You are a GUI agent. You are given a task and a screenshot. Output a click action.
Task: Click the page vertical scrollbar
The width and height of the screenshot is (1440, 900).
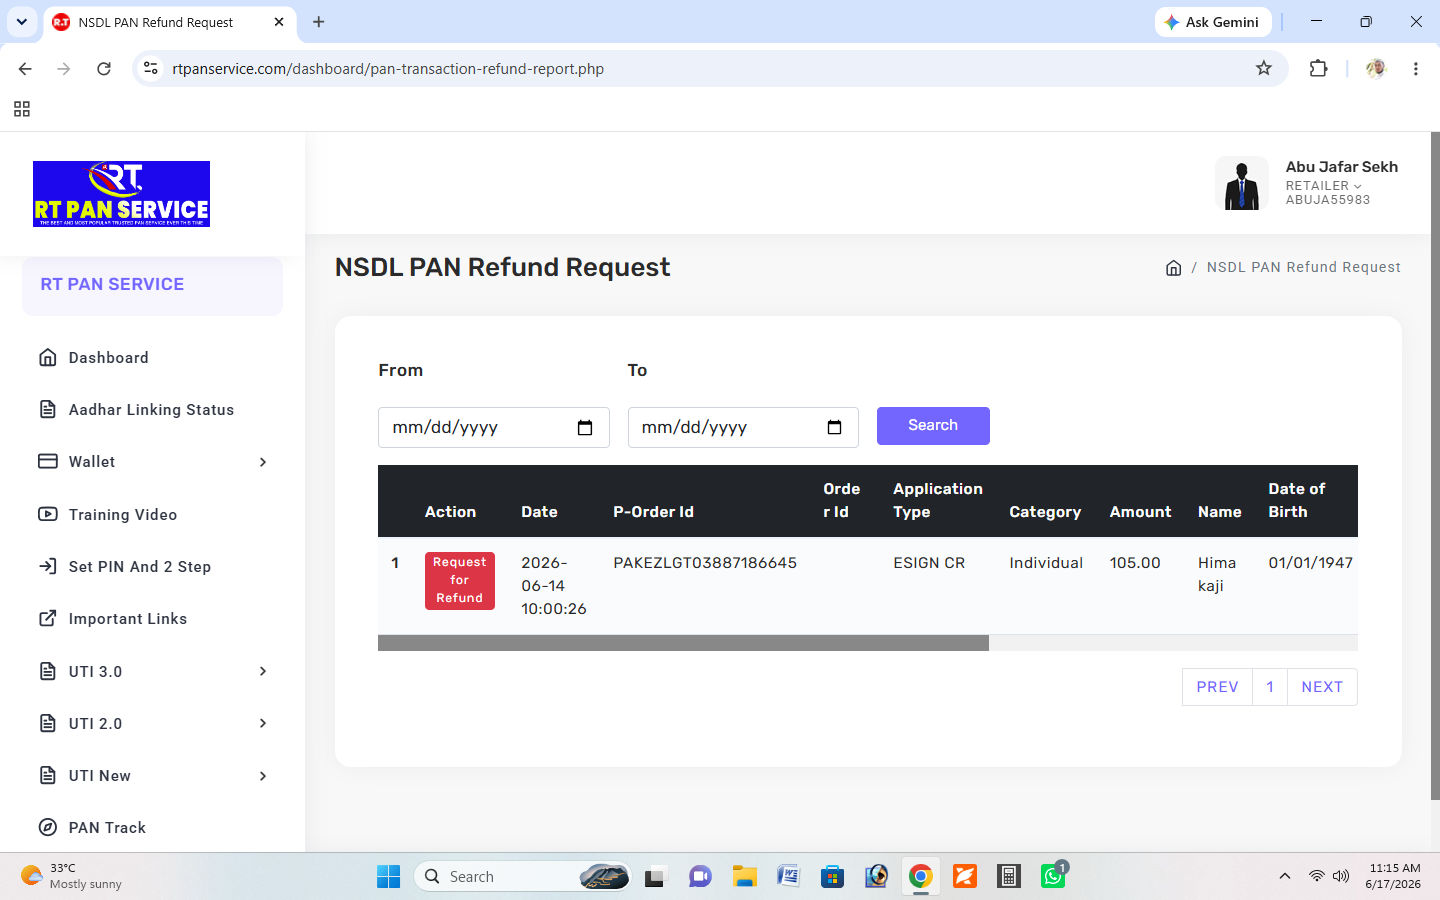tap(1435, 465)
